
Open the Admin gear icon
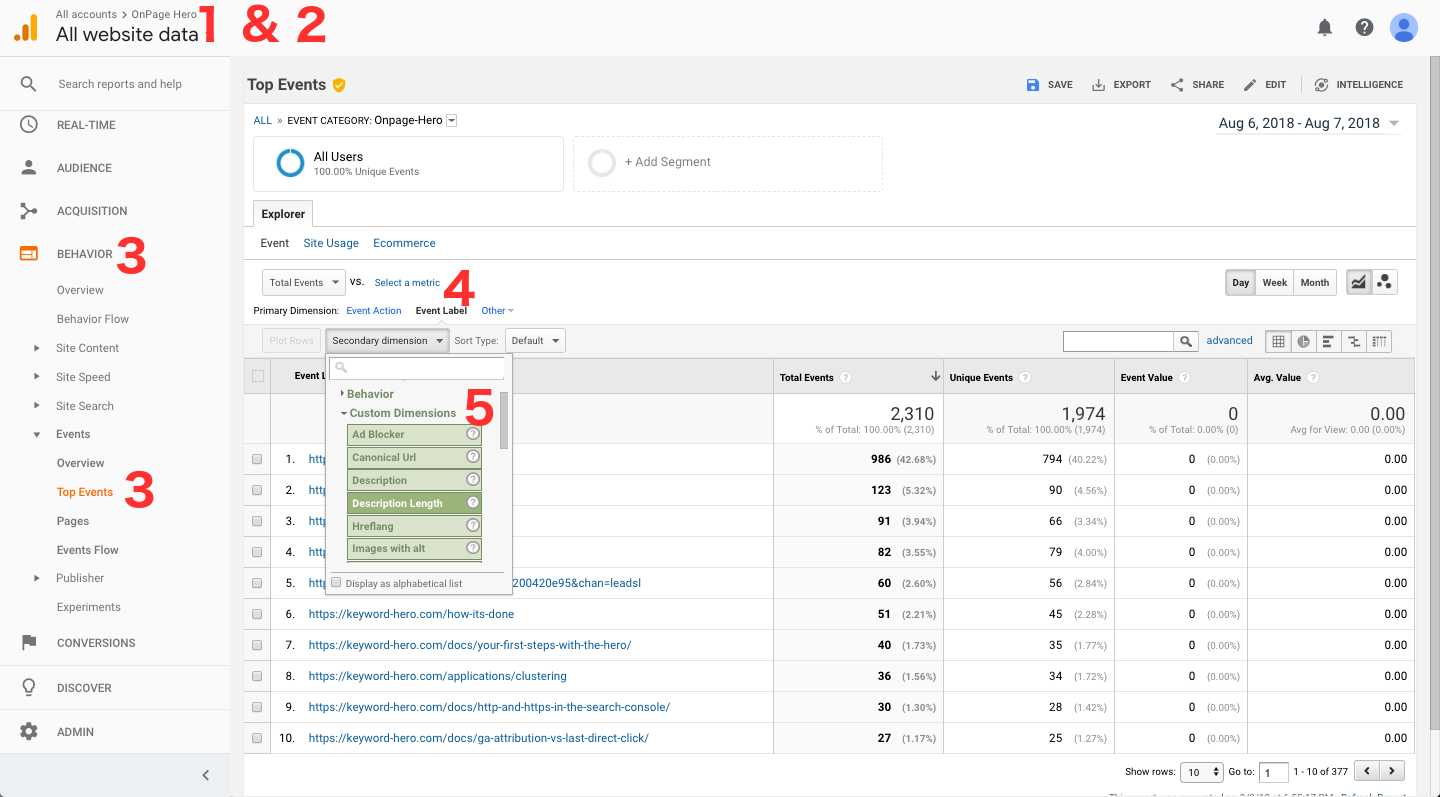(x=29, y=732)
